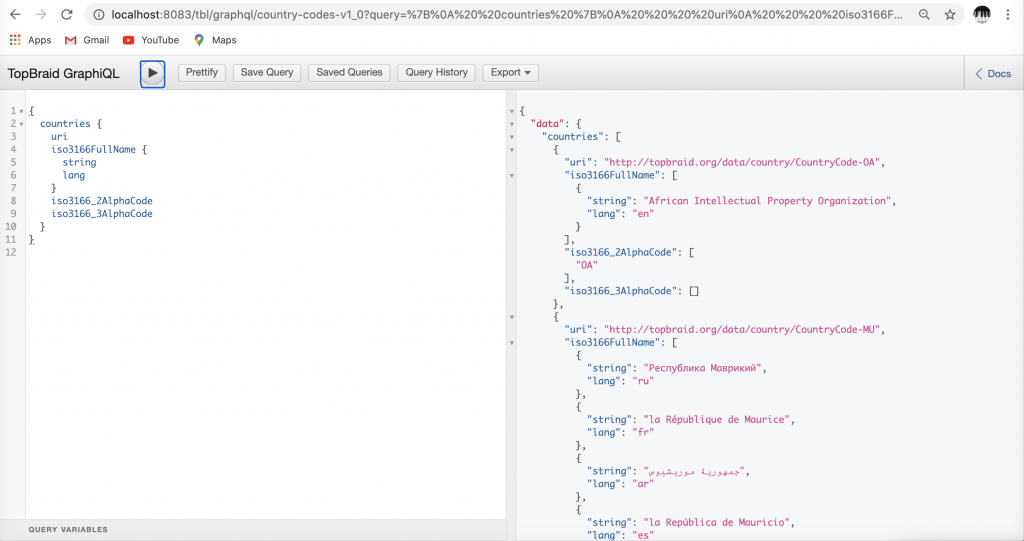Focus the localhost URL address bar
Screen dimensions: 1024x541
pos(506,14)
